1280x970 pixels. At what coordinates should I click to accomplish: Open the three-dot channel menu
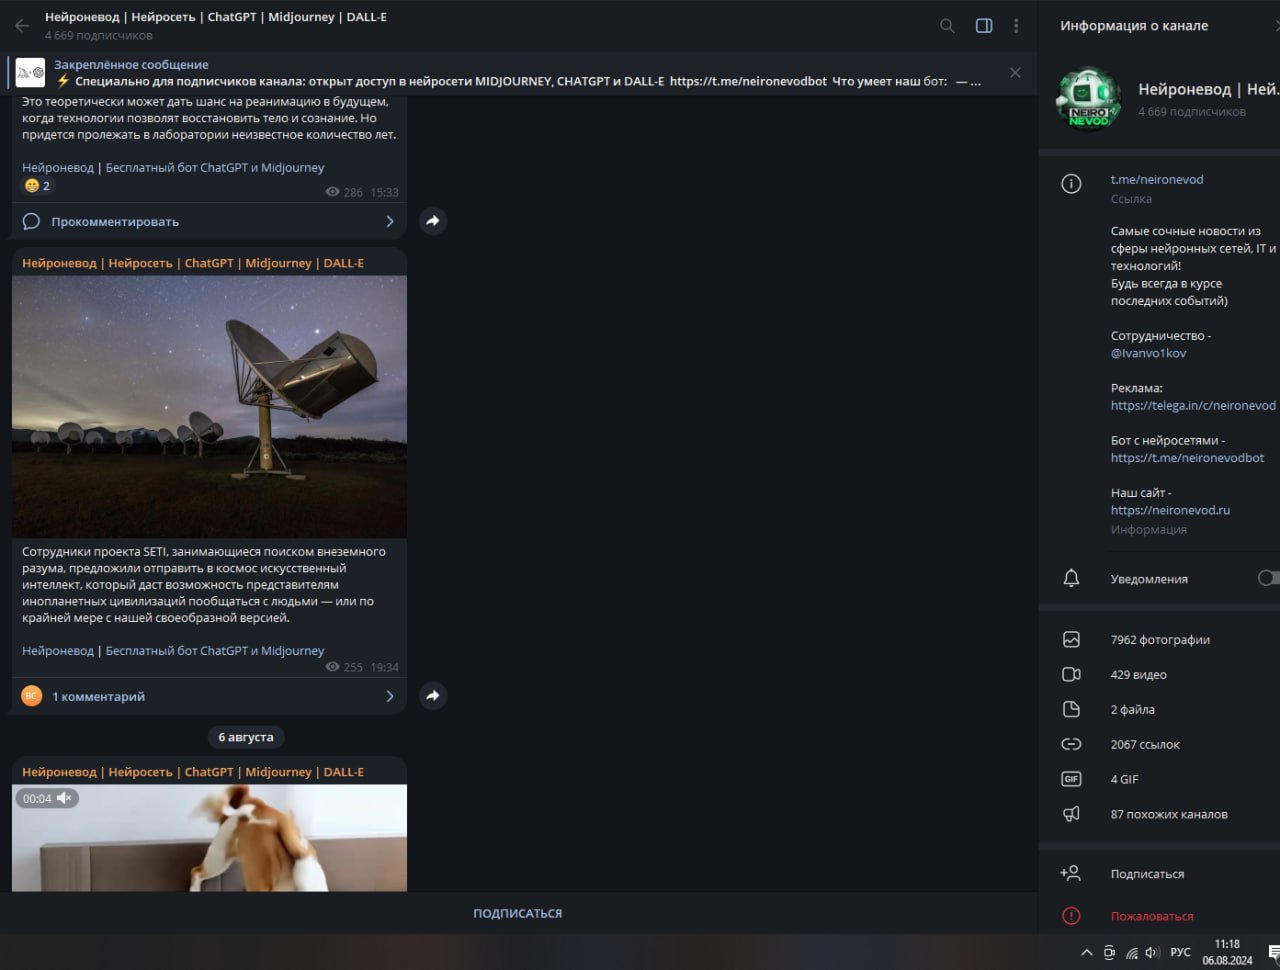pyautogui.click(x=1016, y=26)
